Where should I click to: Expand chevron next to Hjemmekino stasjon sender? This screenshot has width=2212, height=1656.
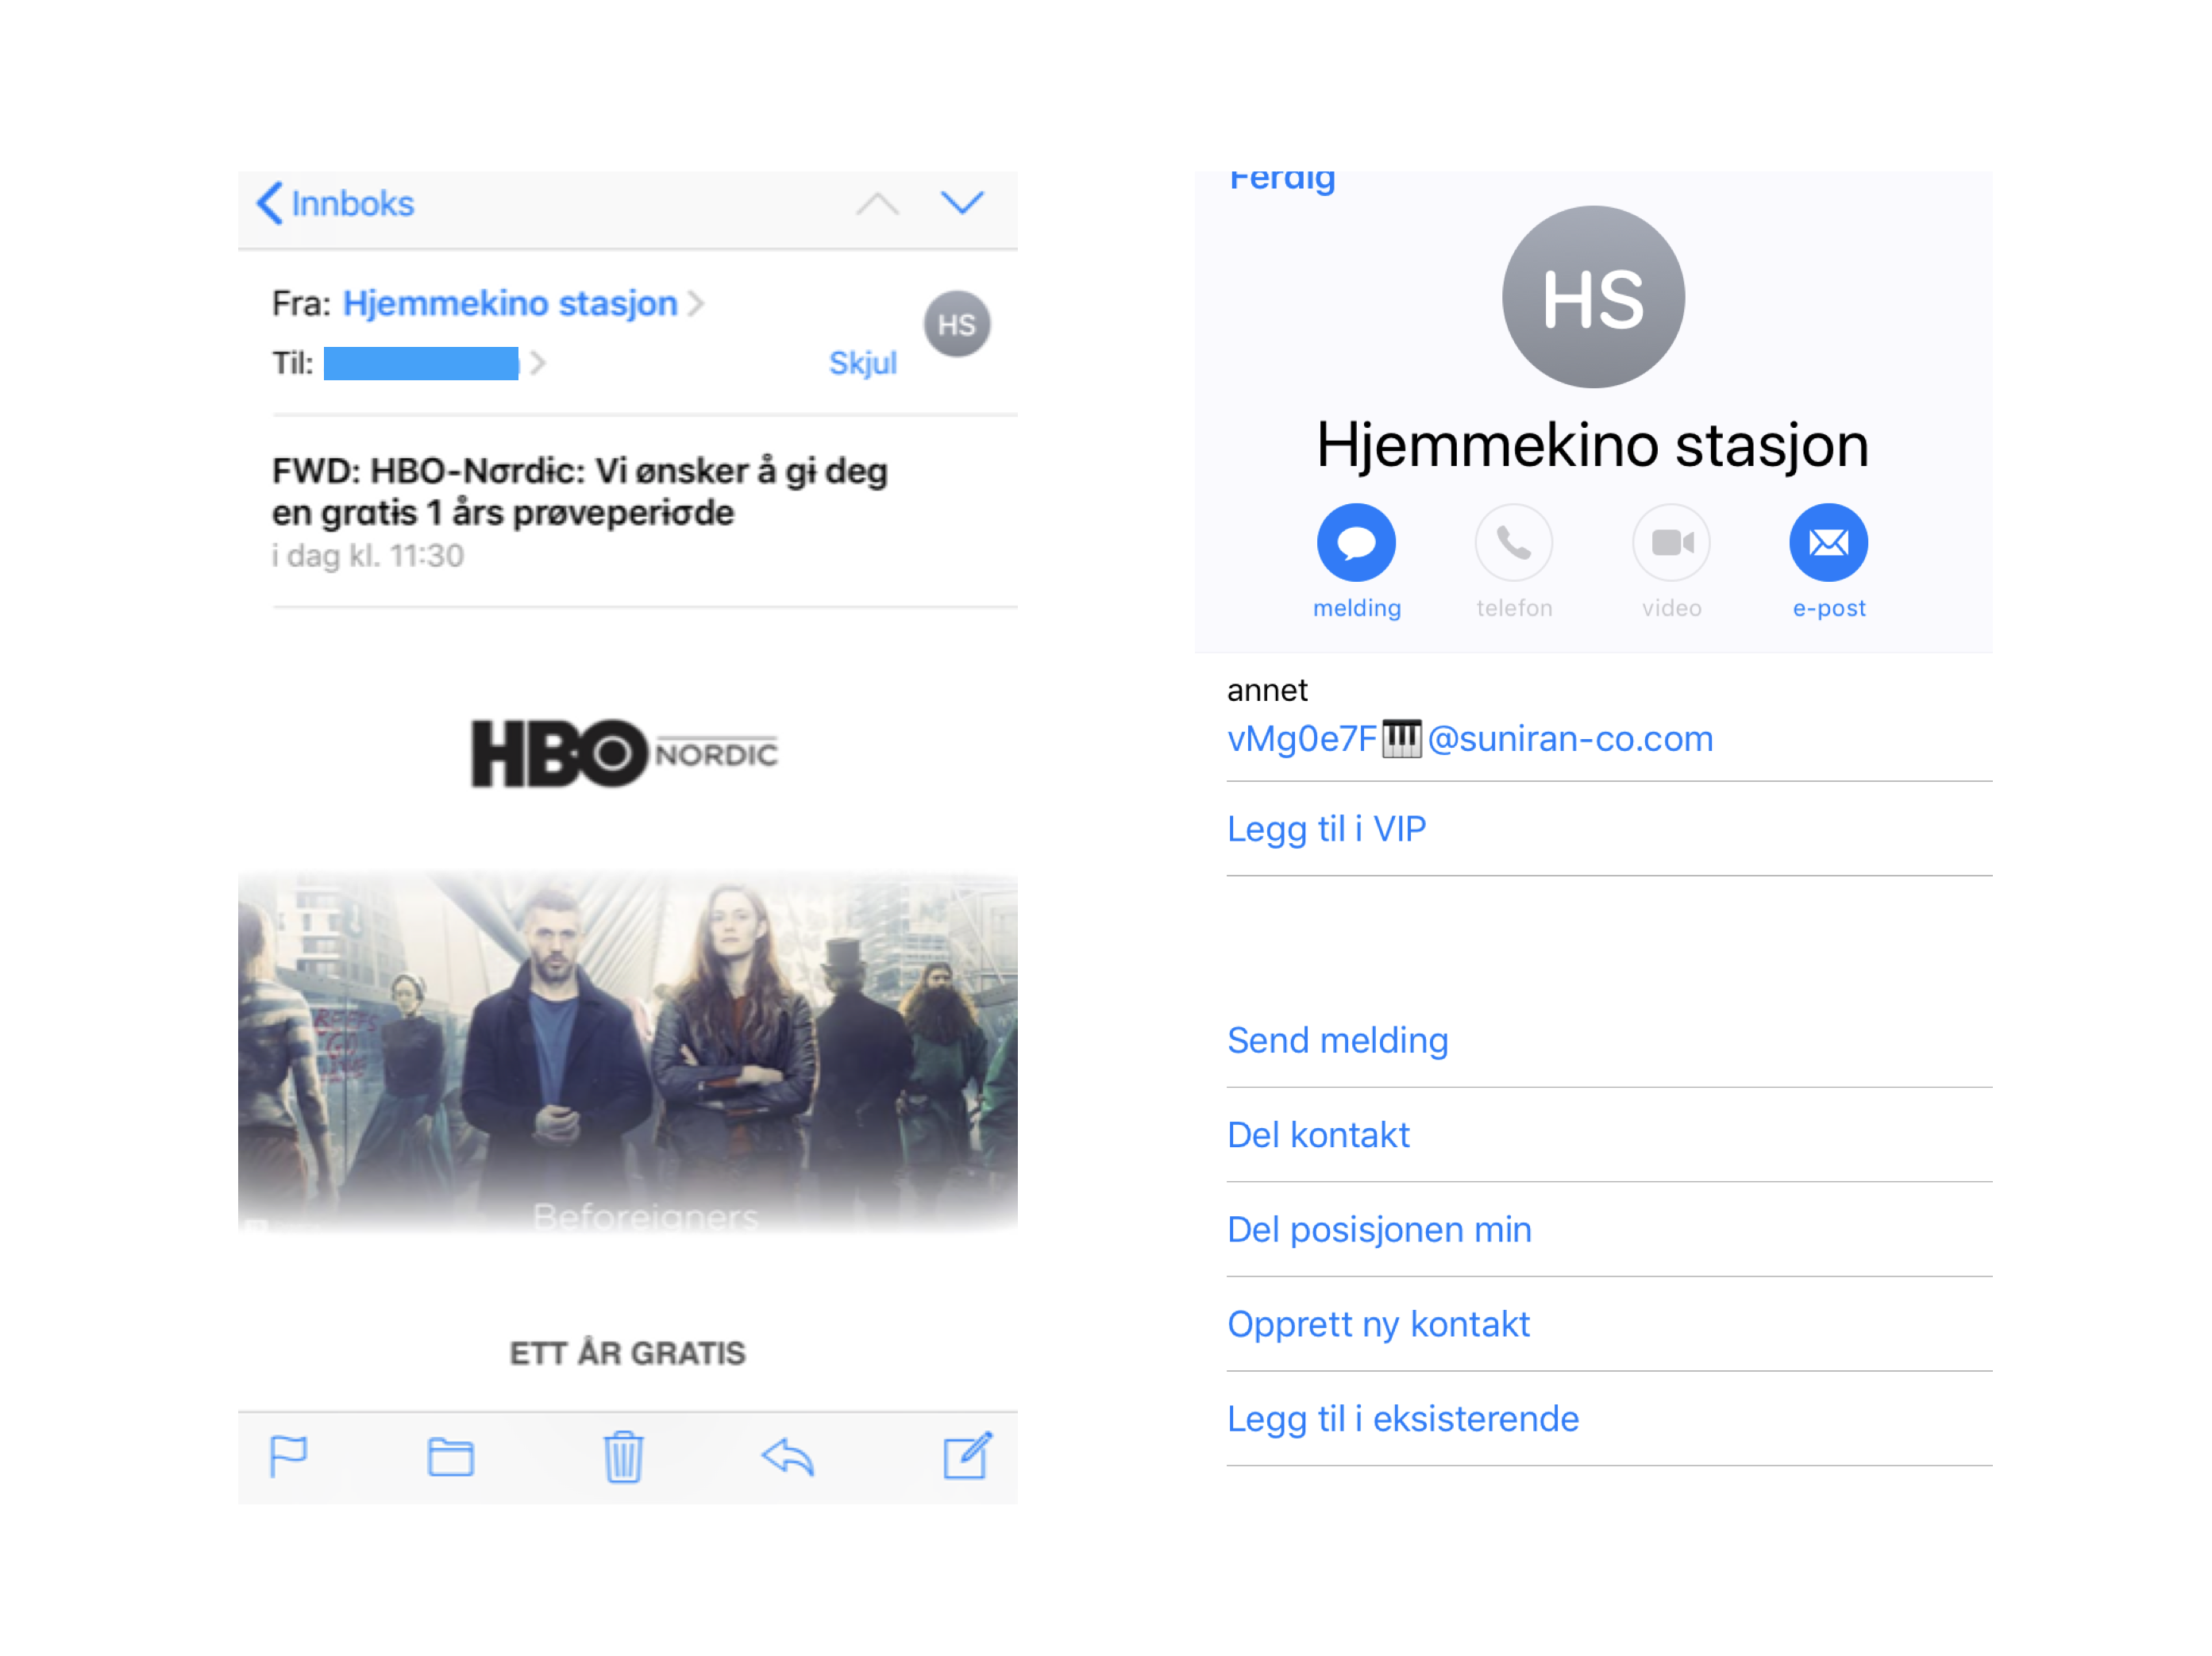[697, 303]
